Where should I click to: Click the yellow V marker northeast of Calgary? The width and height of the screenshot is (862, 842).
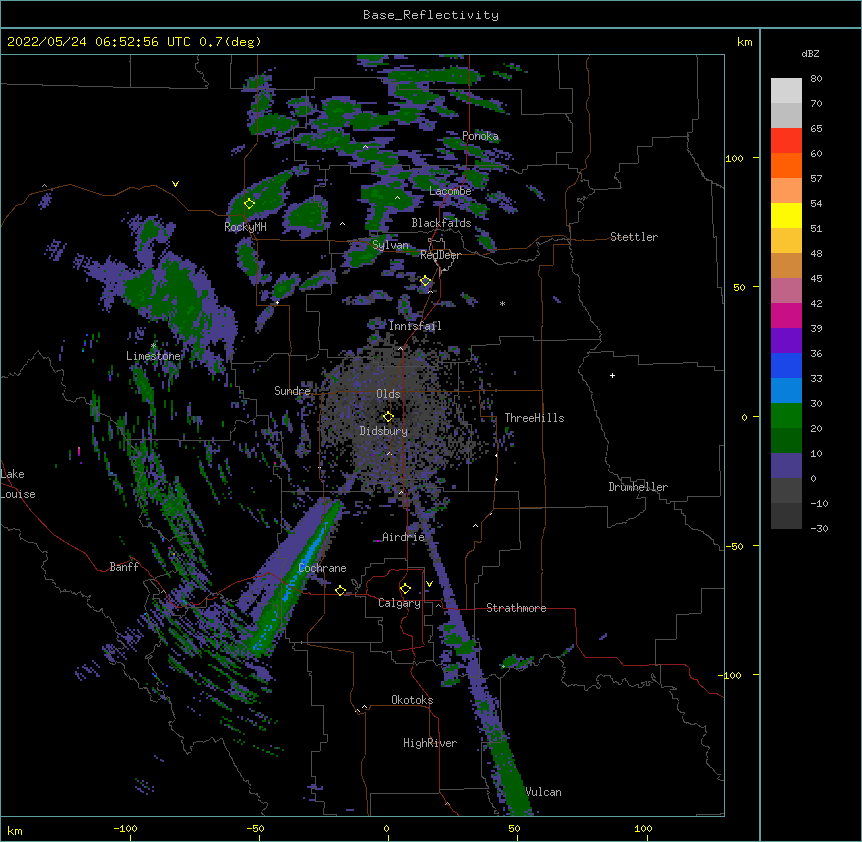[x=429, y=584]
